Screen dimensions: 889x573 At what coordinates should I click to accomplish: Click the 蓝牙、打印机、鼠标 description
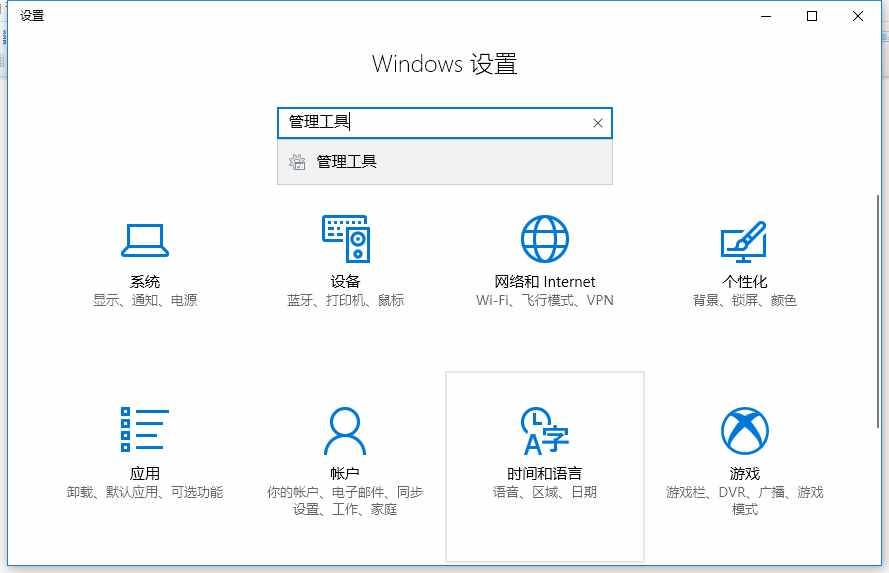345,300
